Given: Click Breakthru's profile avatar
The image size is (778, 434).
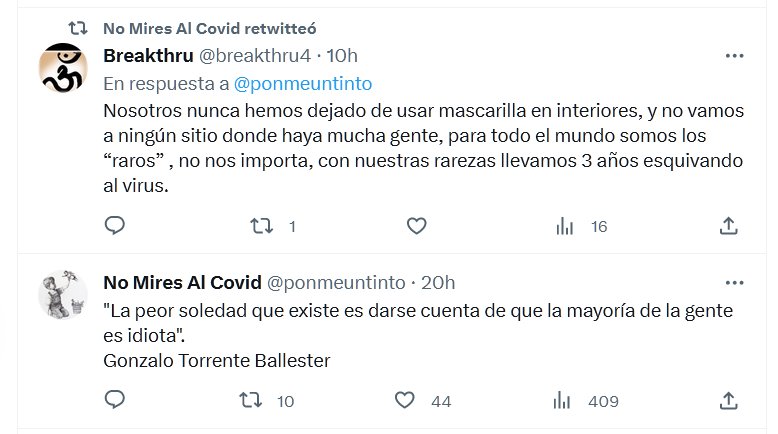Looking at the screenshot, I should tap(63, 70).
